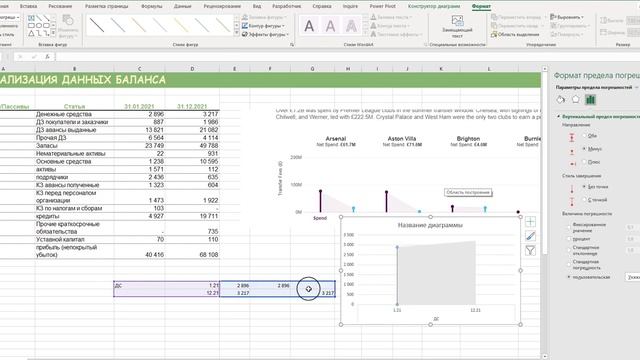Click the Замещающий текст (Alt Text) icon
The image size is (640, 360).
coord(457,21)
